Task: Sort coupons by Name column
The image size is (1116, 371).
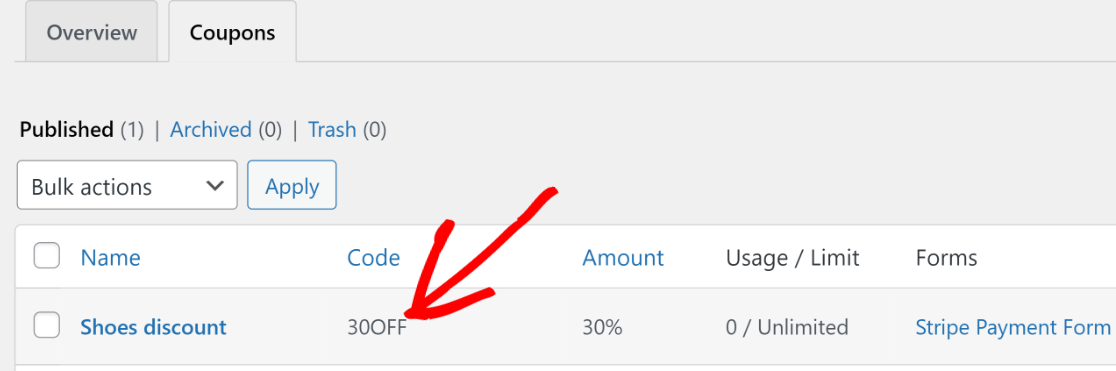Action: coord(110,257)
